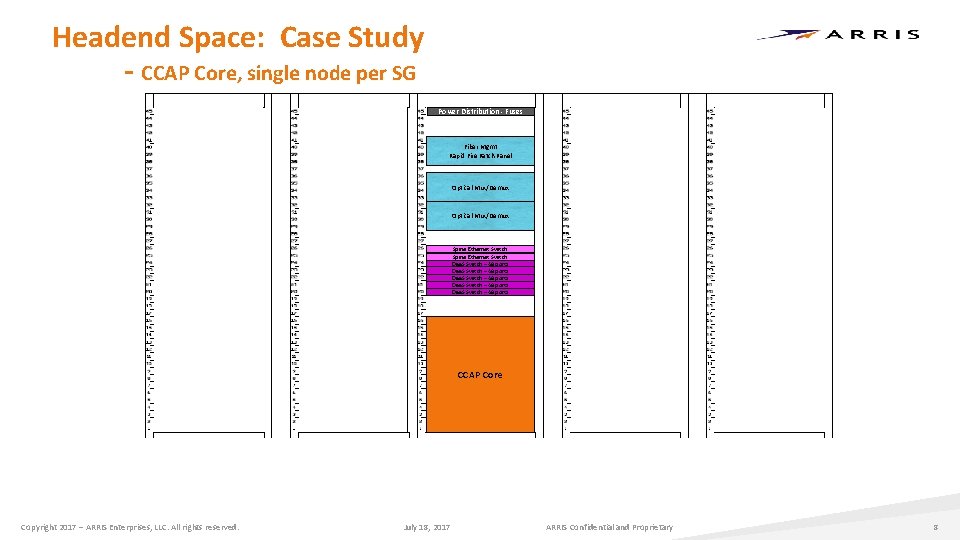Select the subtitle 'CCAP Core, single node per SG'

click(278, 73)
